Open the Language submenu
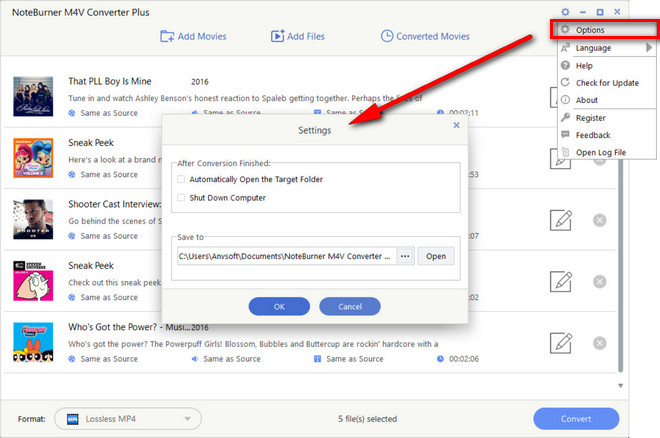This screenshot has height=438, width=660. pyautogui.click(x=607, y=48)
